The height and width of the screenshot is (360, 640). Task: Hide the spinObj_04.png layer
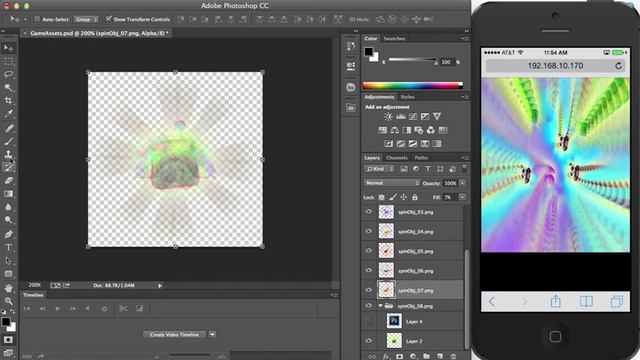[x=369, y=231]
